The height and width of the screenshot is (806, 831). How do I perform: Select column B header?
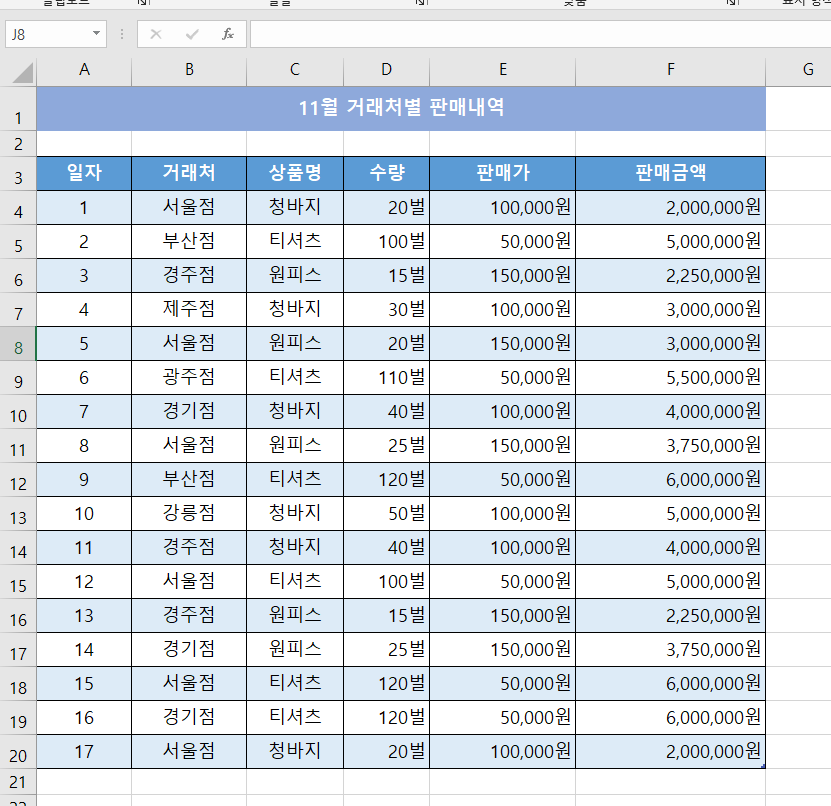189,69
